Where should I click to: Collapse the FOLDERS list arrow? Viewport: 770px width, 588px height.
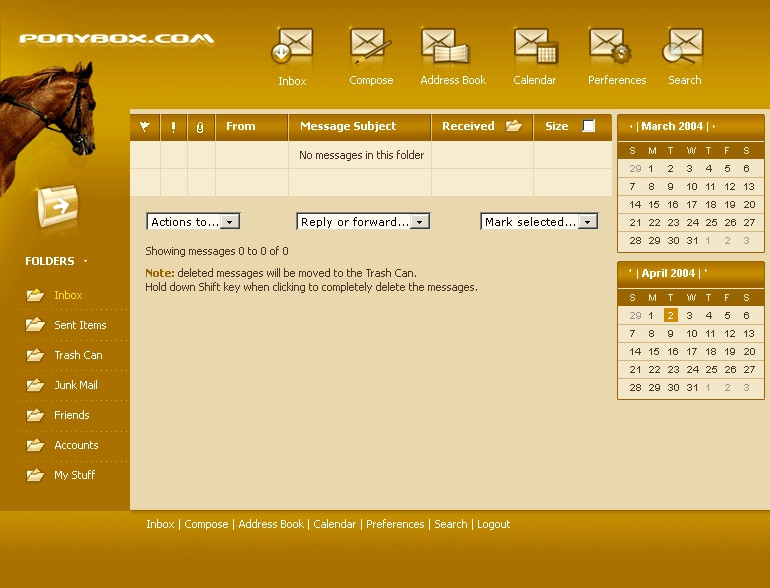coord(85,261)
